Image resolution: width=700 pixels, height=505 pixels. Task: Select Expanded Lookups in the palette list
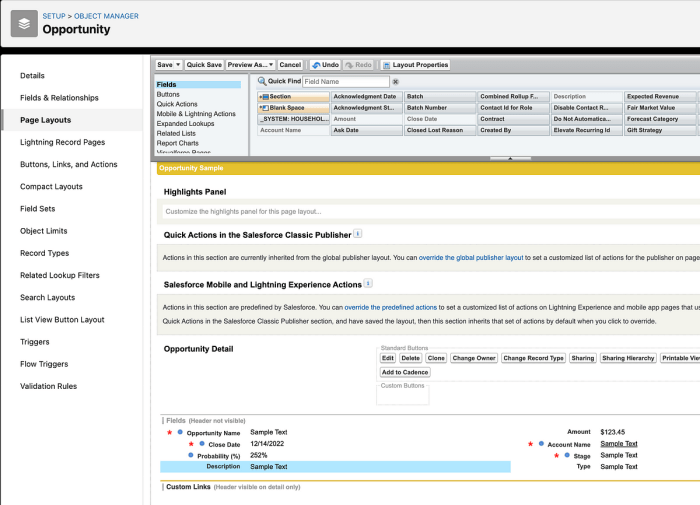[185, 124]
